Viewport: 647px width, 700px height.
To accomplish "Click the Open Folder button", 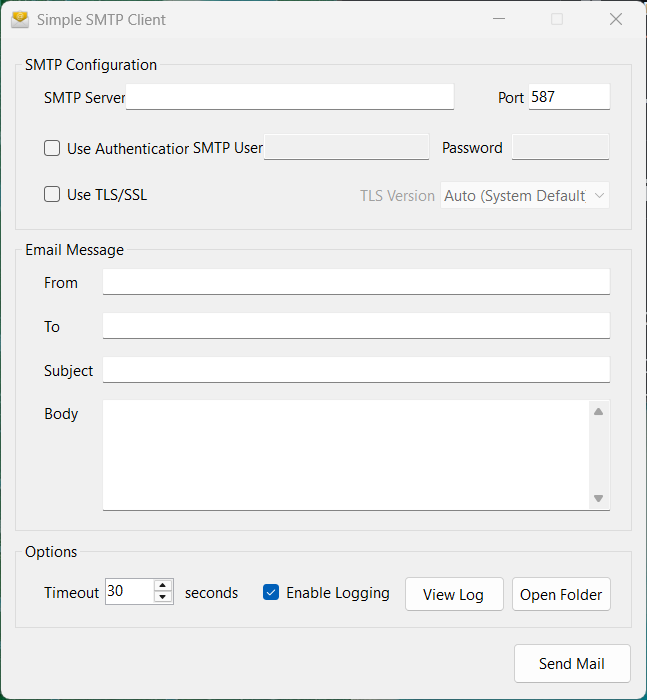I will pyautogui.click(x=561, y=594).
